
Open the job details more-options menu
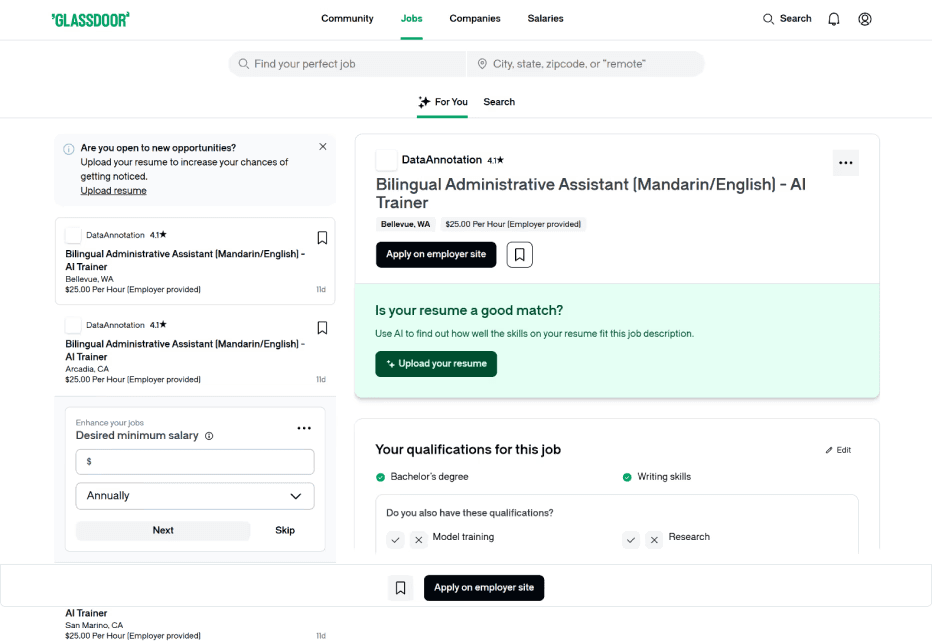point(846,163)
